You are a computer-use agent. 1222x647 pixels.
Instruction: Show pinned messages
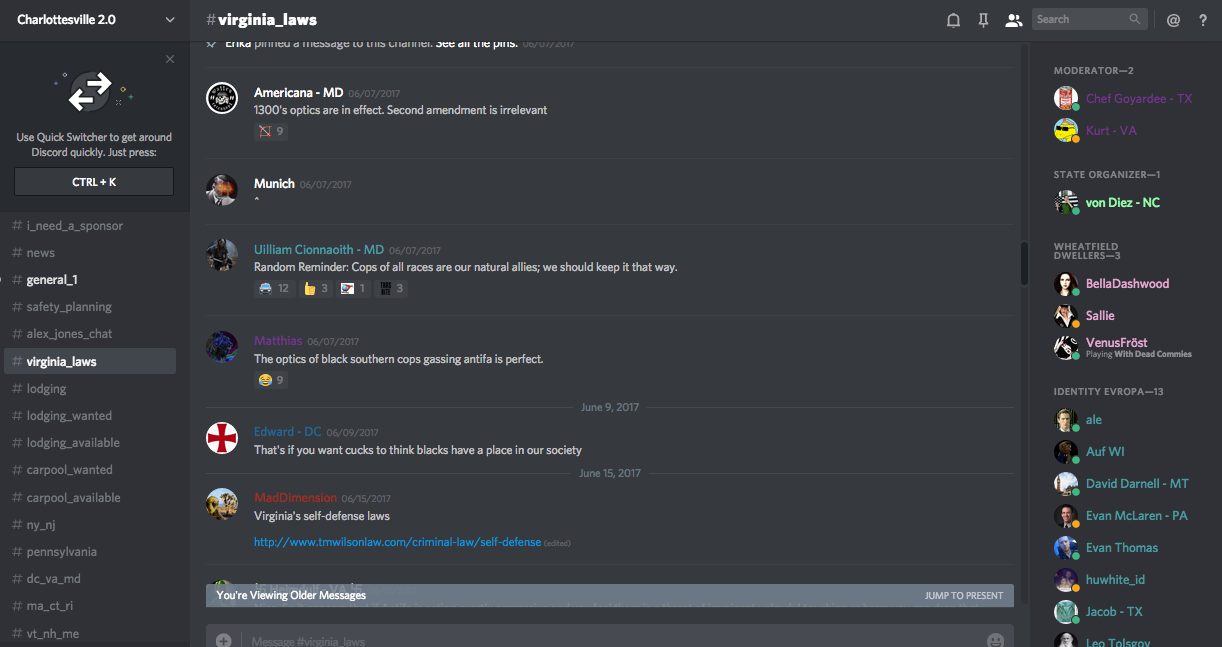coord(983,20)
